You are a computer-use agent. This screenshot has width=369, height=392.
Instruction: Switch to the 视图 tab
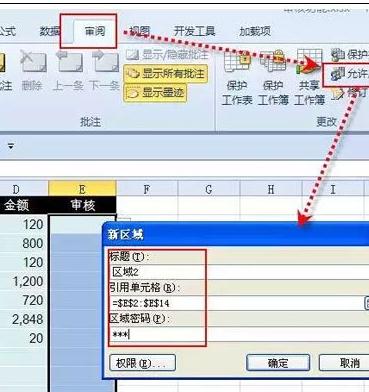(x=140, y=31)
